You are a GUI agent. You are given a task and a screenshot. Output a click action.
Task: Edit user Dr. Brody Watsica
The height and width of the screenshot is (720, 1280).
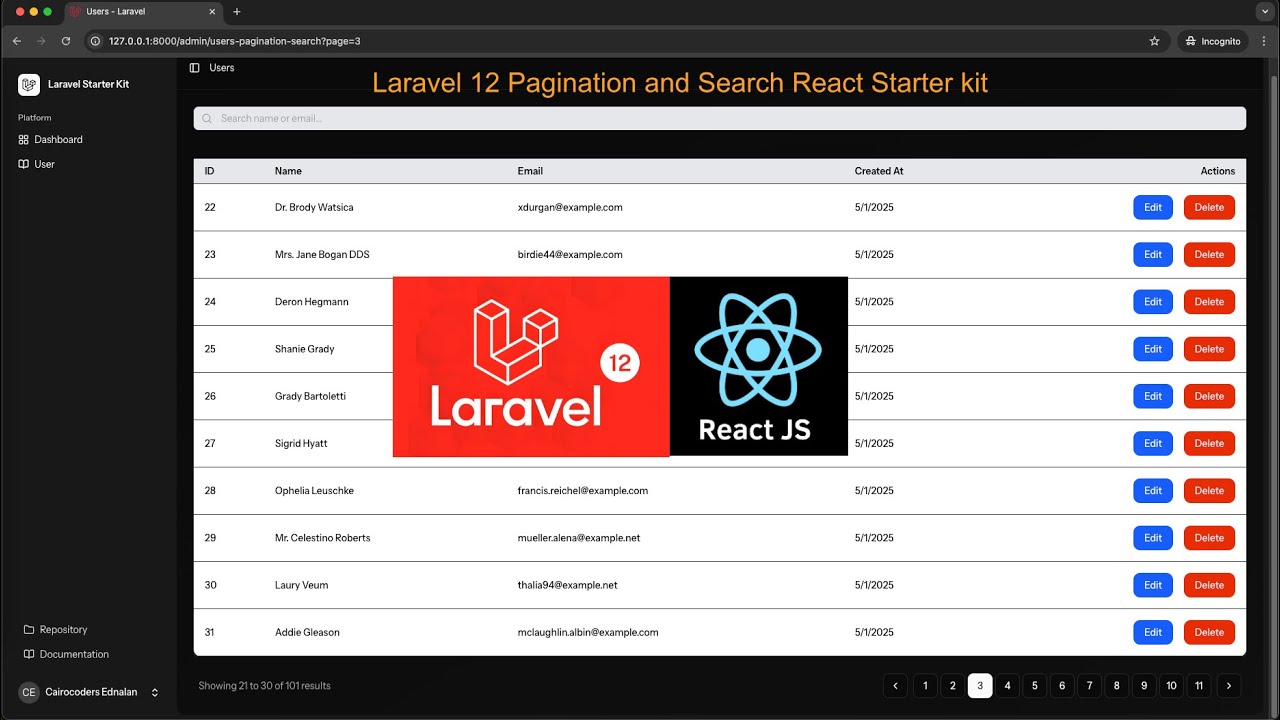[x=1153, y=207]
